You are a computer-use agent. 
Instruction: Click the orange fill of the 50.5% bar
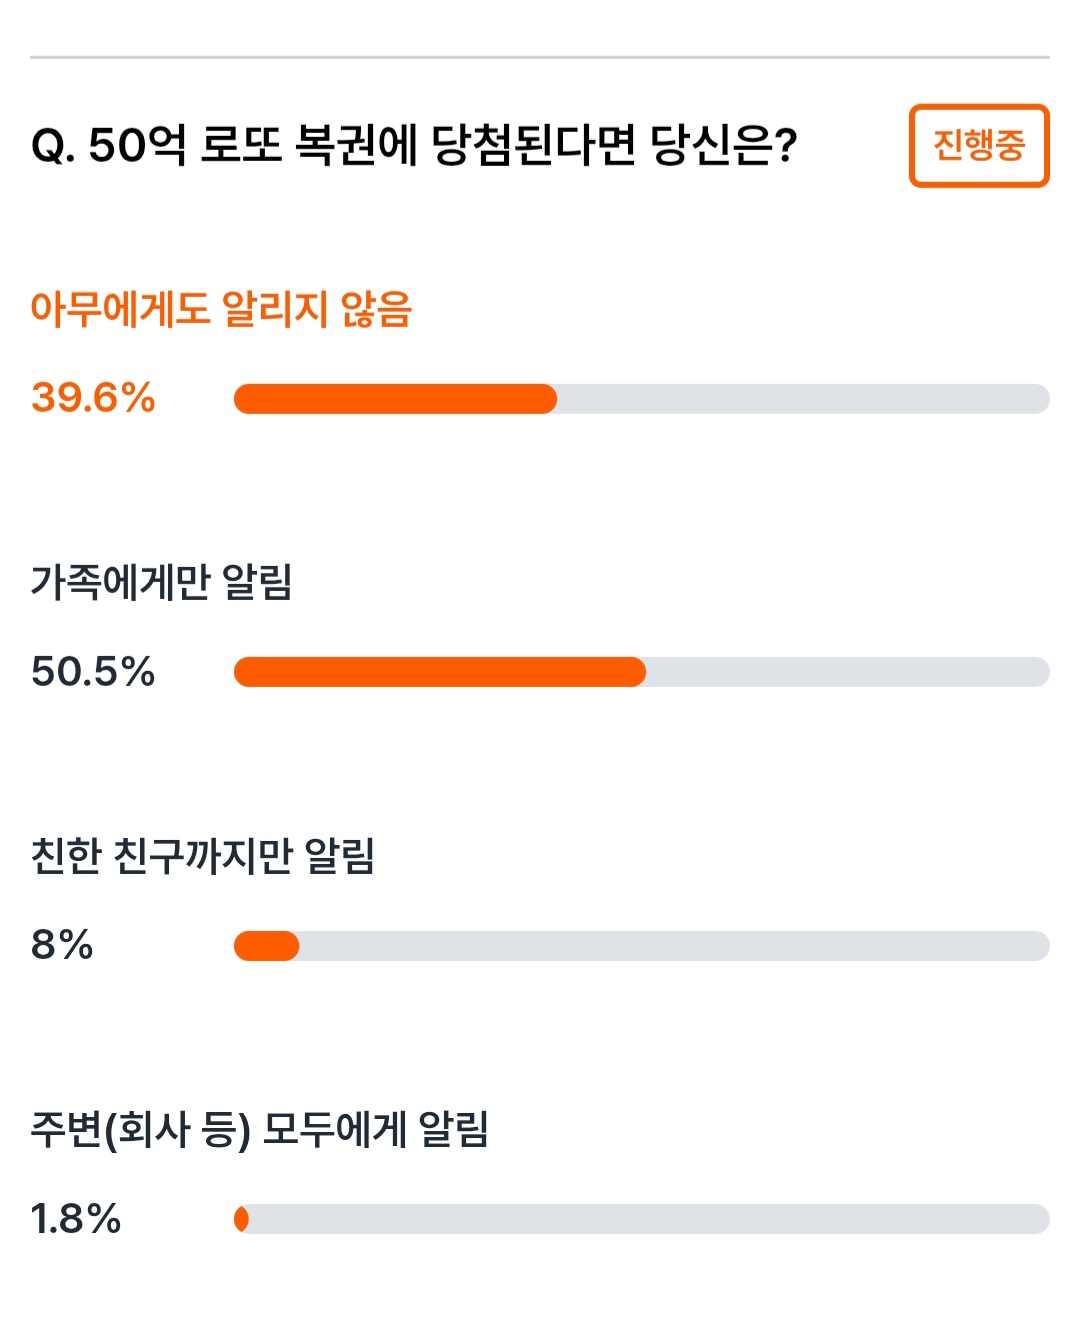tap(440, 672)
